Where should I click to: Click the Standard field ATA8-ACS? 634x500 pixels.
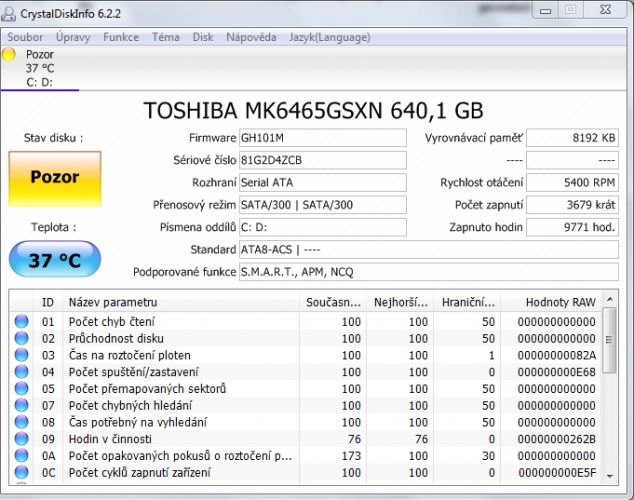[x=429, y=249]
